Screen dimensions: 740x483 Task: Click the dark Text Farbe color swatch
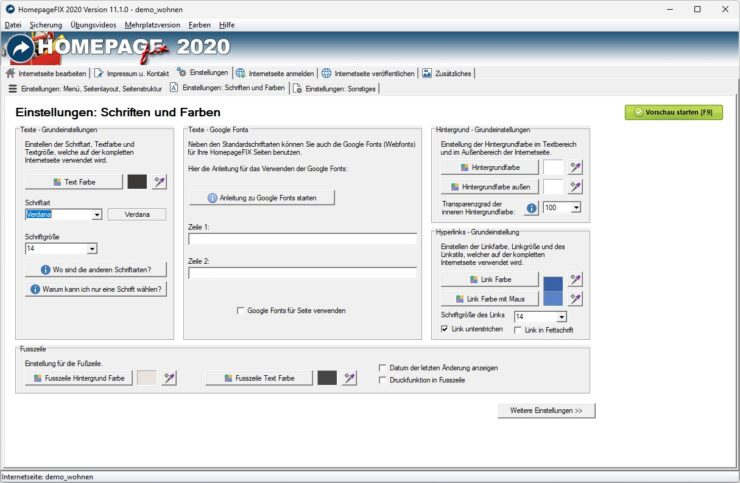pos(137,182)
